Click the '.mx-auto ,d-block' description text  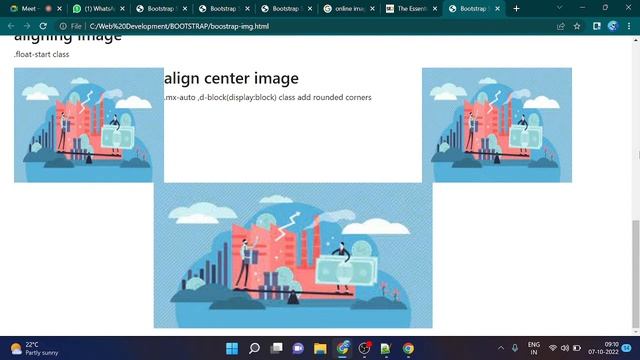(x=268, y=98)
